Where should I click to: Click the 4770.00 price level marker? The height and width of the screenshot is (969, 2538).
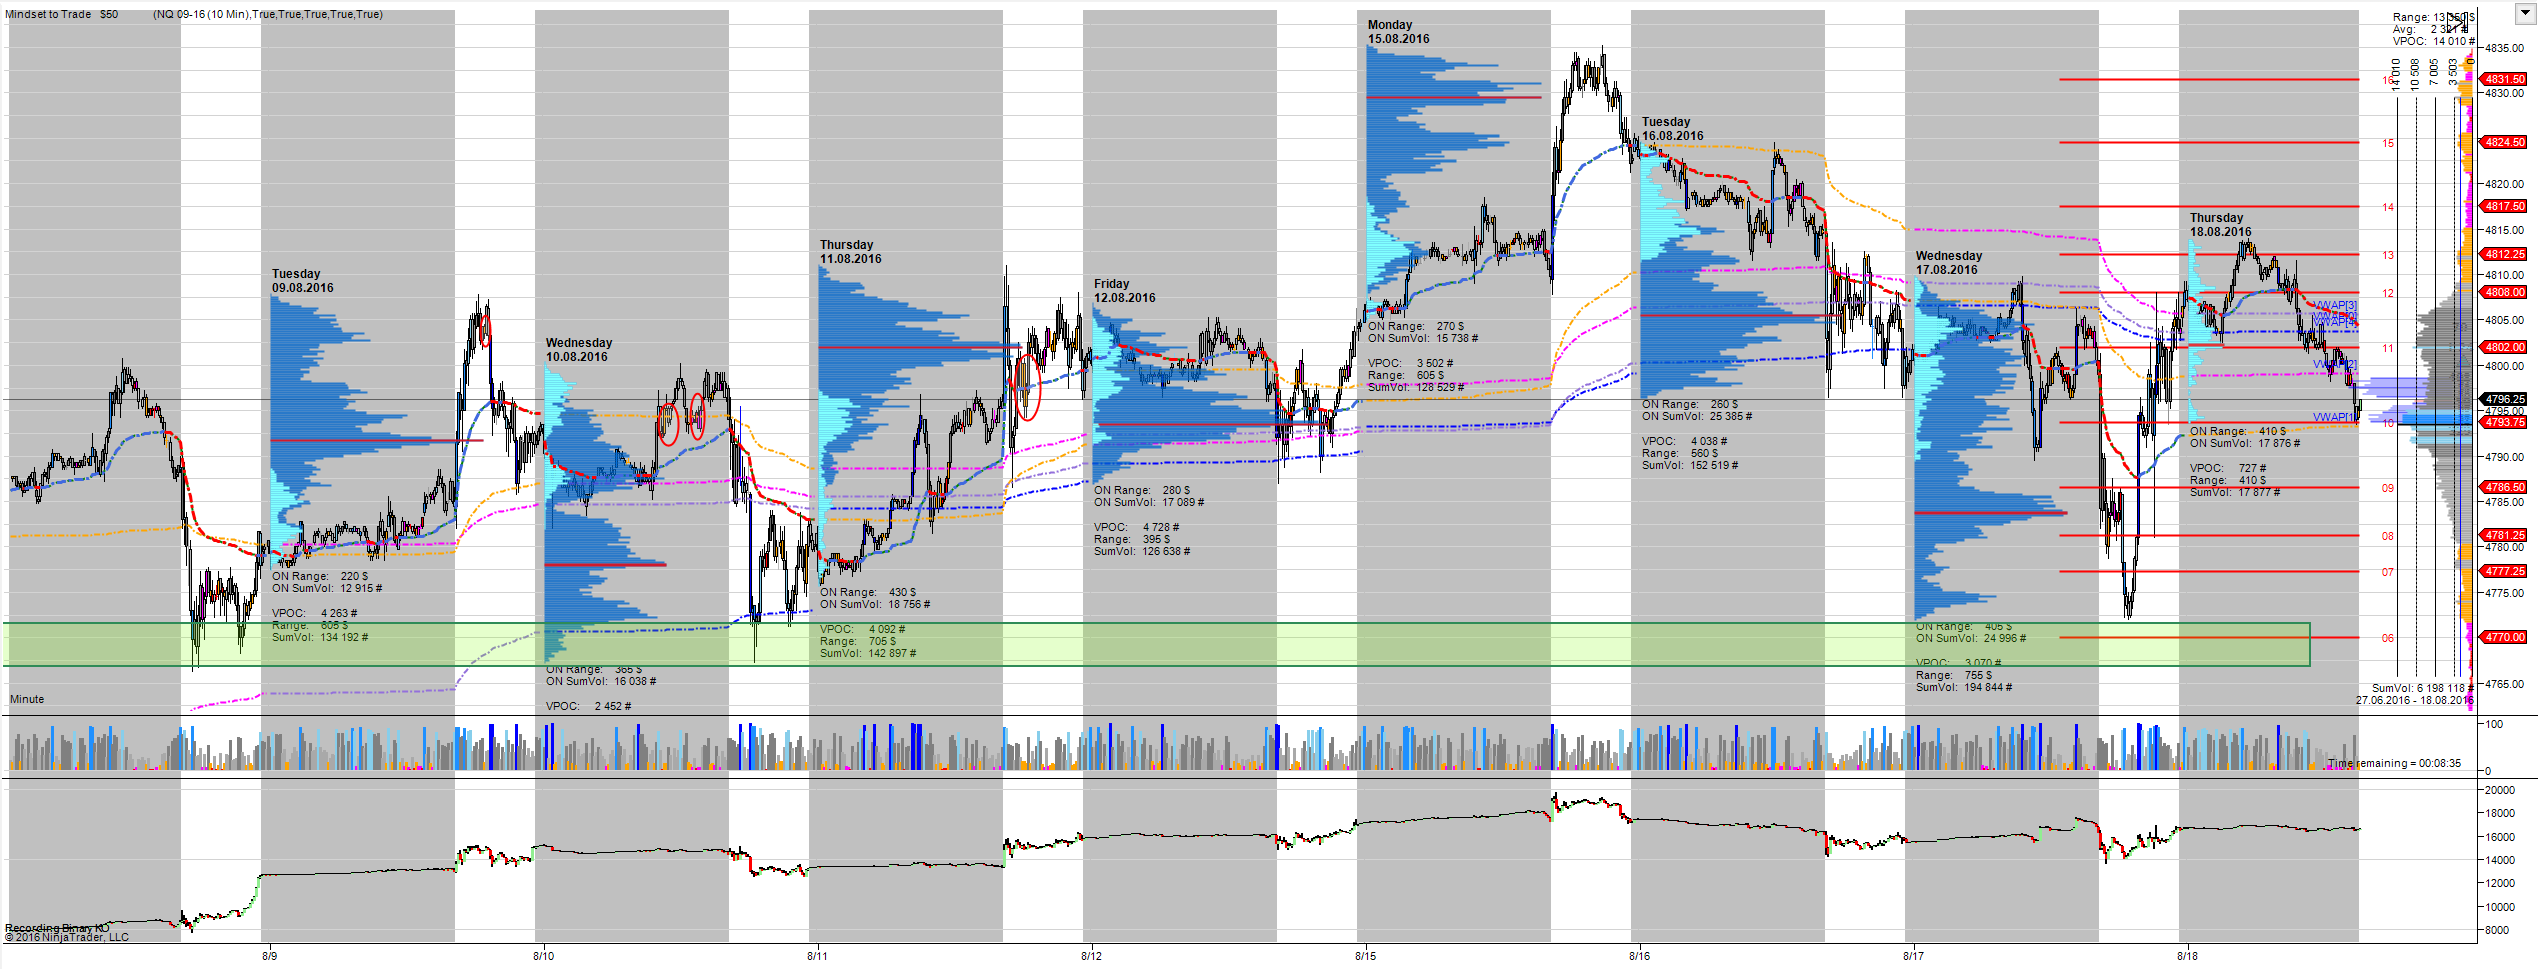click(2505, 637)
